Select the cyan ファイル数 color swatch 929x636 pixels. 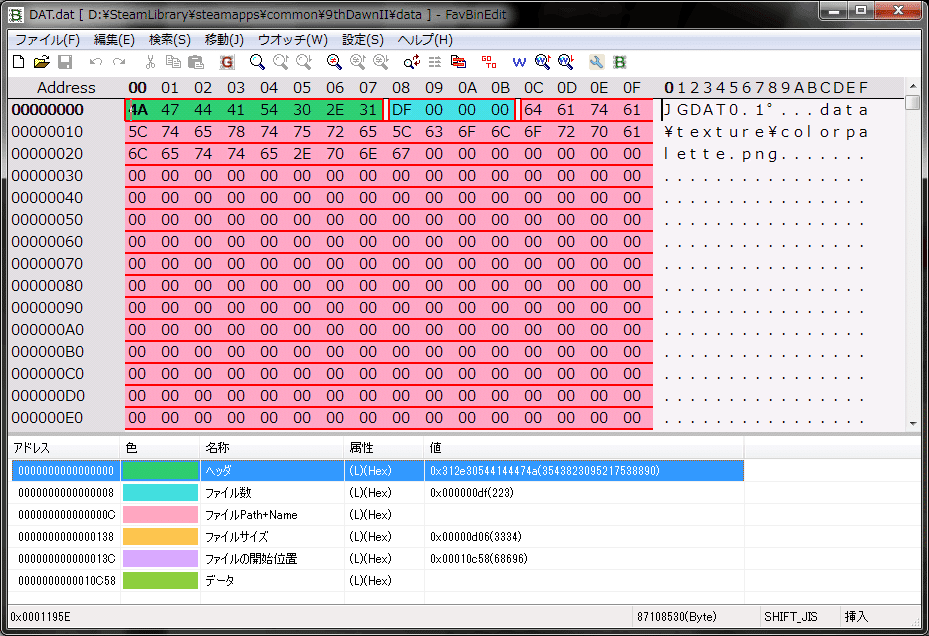click(x=160, y=493)
